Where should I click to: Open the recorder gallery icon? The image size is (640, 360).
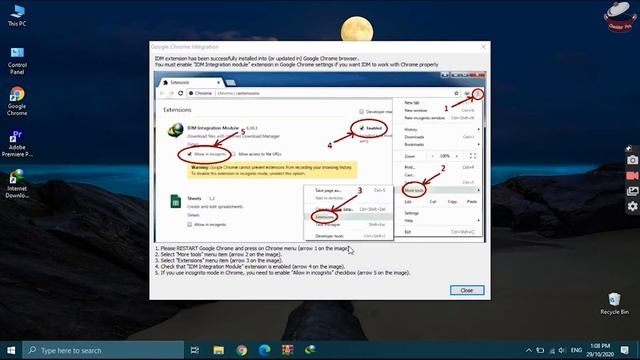pyautogui.click(x=632, y=191)
